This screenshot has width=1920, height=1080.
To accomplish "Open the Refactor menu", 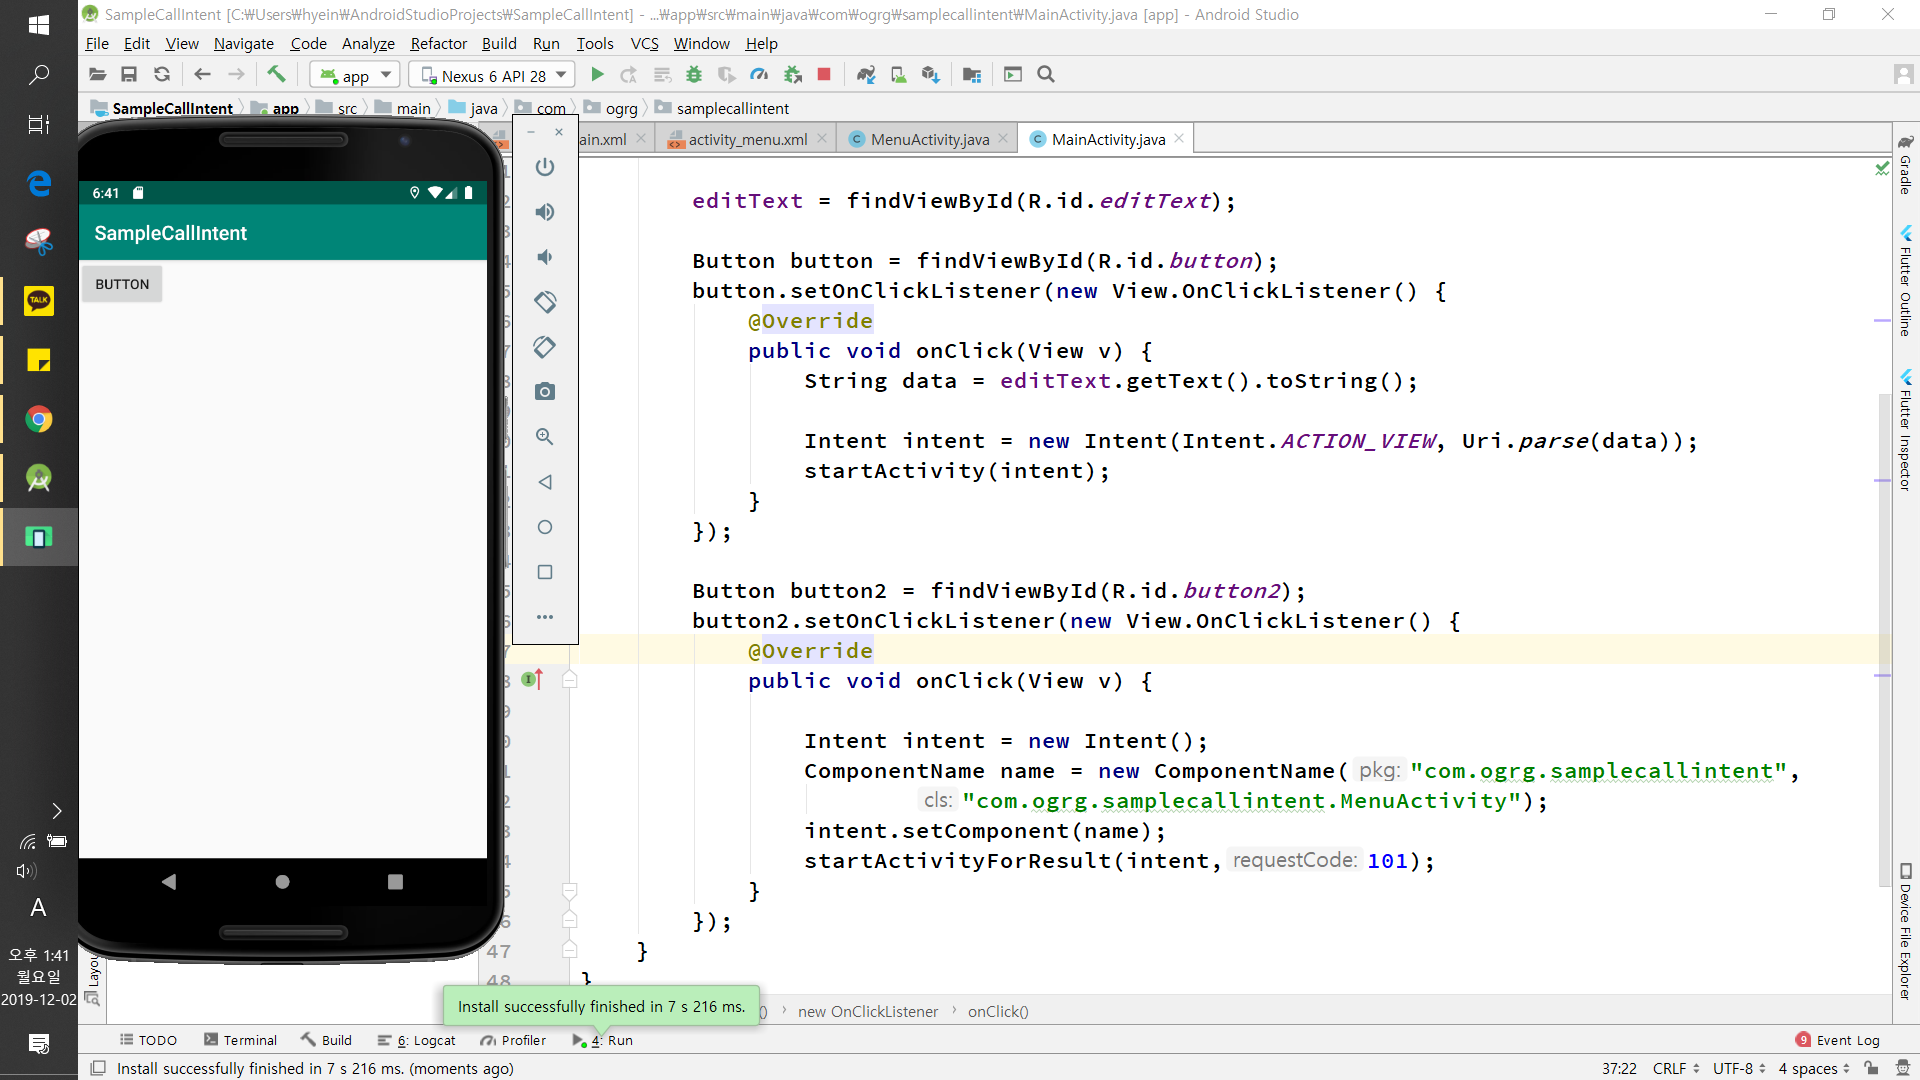I will [x=438, y=44].
